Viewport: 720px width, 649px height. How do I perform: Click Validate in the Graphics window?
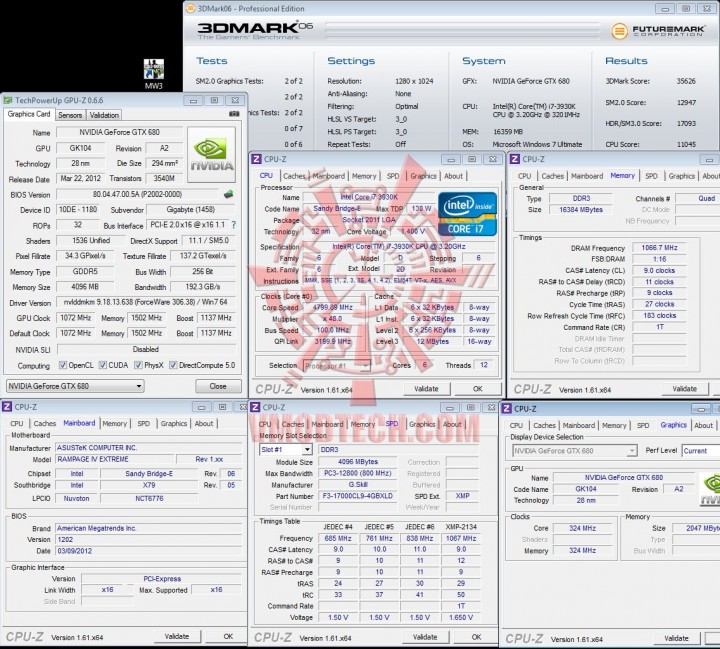click(677, 638)
